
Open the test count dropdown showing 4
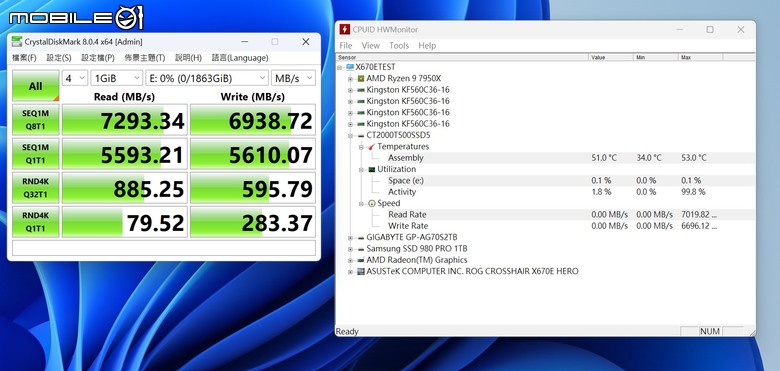click(x=75, y=78)
